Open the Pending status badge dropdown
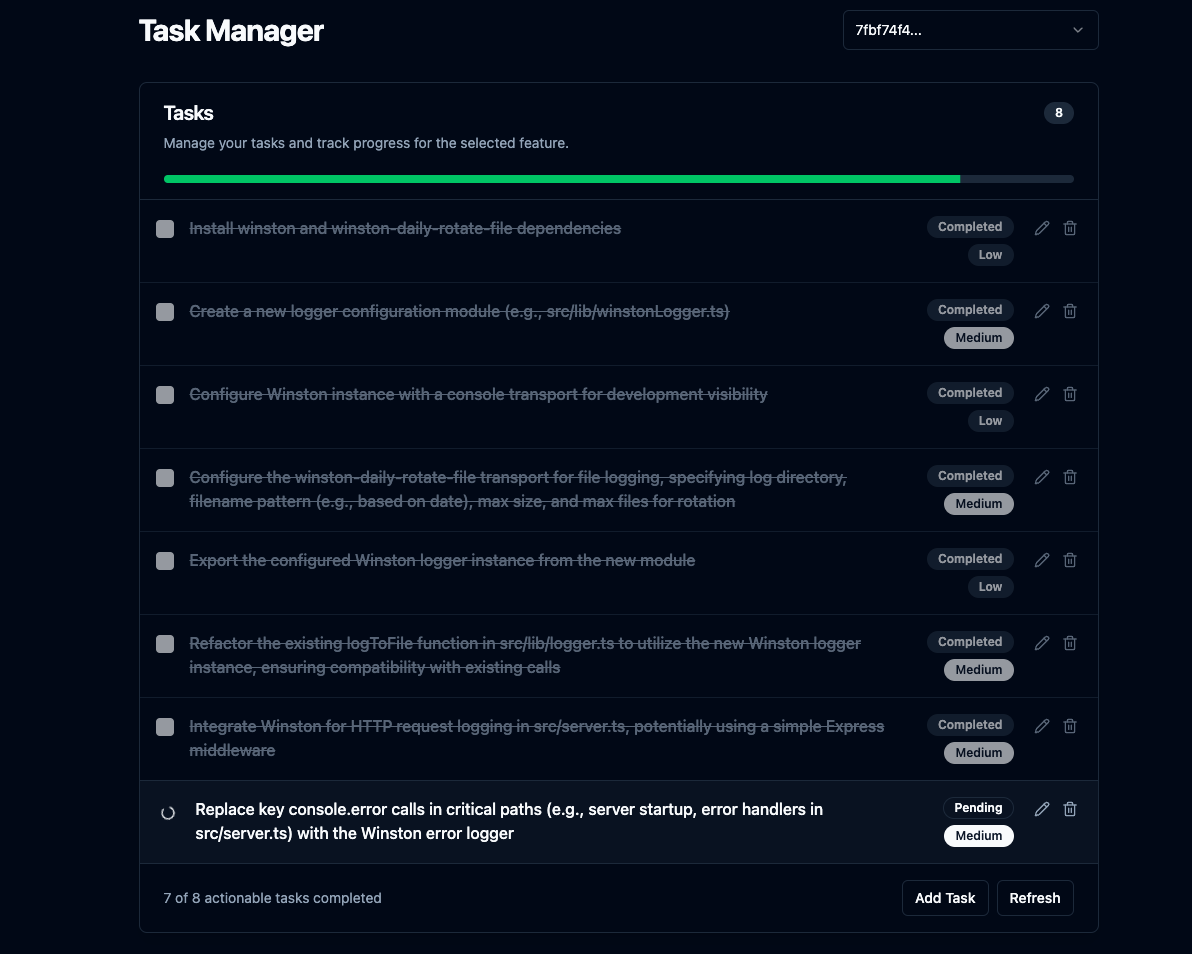Image resolution: width=1192 pixels, height=954 pixels. click(978, 807)
